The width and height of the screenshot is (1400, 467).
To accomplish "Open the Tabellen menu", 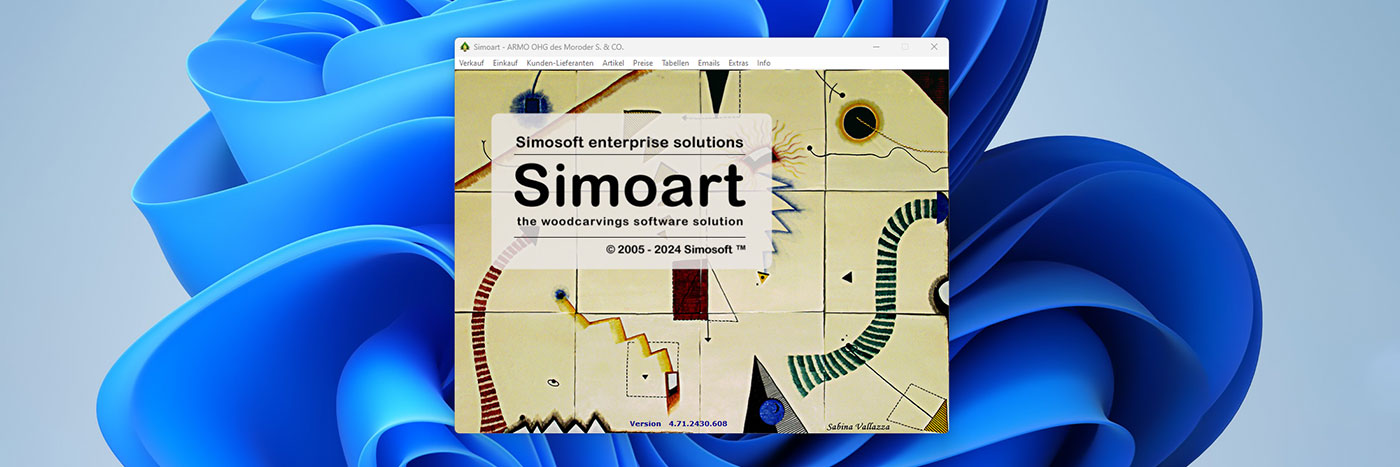I will [x=675, y=63].
